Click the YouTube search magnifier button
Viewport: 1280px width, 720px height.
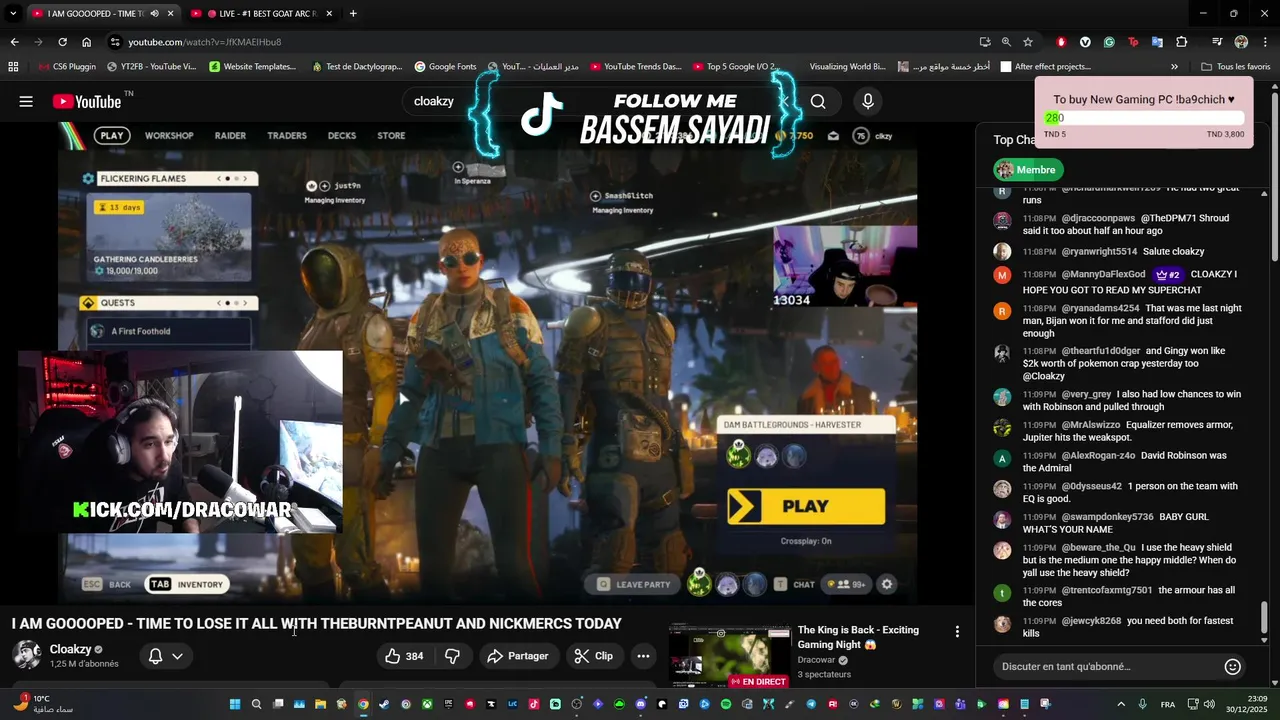pyautogui.click(x=818, y=101)
